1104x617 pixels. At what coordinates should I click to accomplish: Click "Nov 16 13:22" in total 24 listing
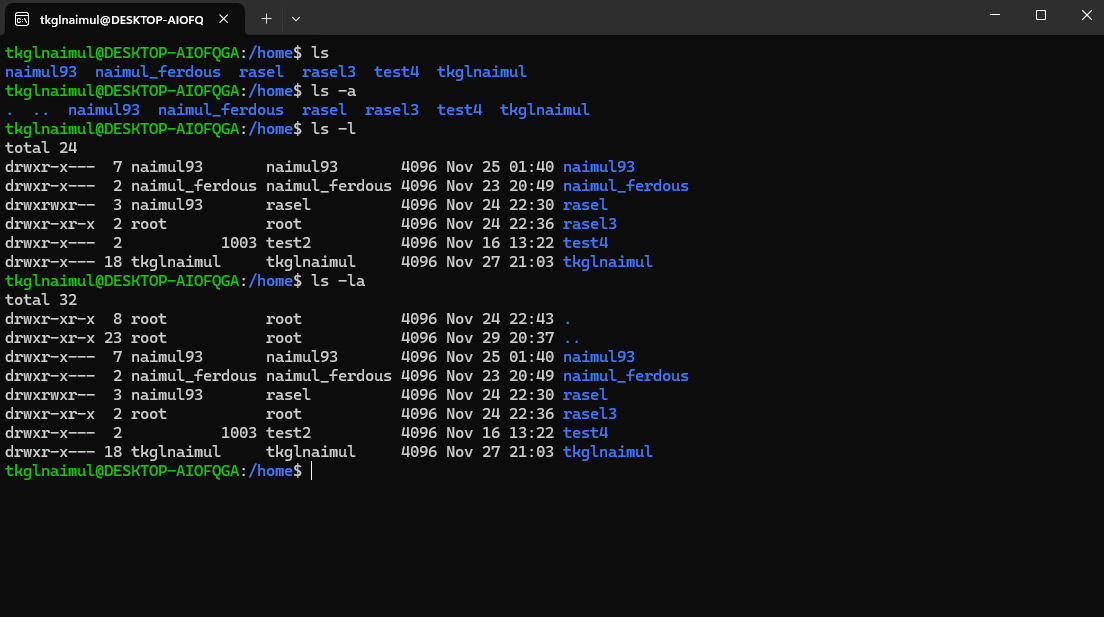[500, 243]
